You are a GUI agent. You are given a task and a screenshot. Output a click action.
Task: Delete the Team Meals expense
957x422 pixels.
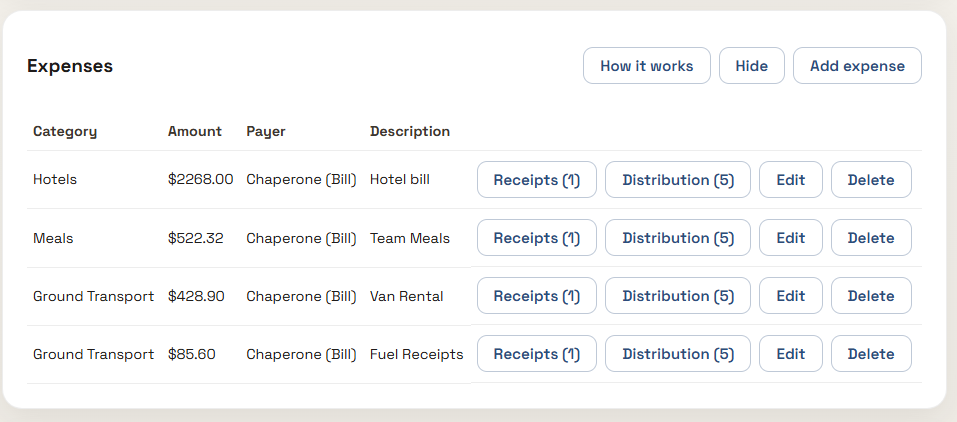point(871,238)
